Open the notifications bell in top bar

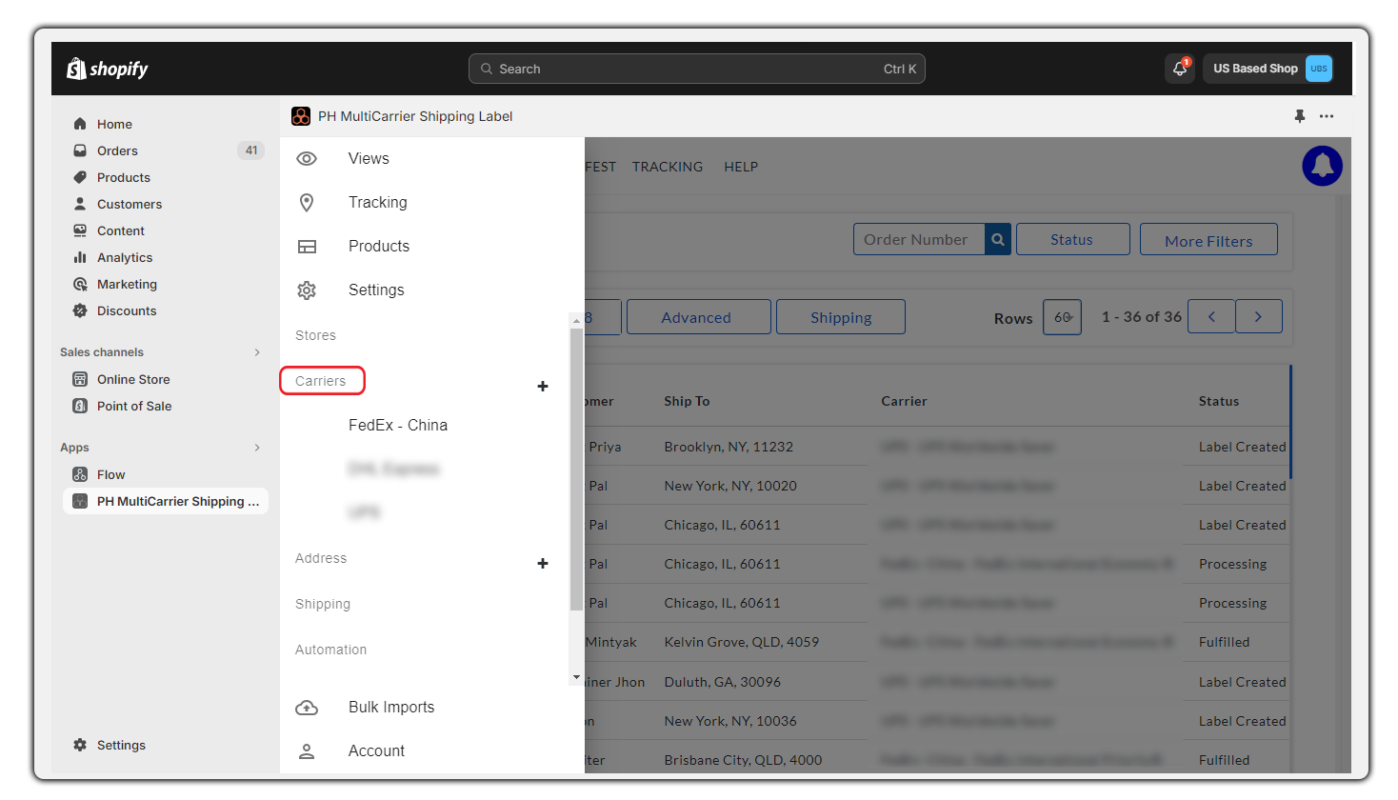click(x=1180, y=68)
